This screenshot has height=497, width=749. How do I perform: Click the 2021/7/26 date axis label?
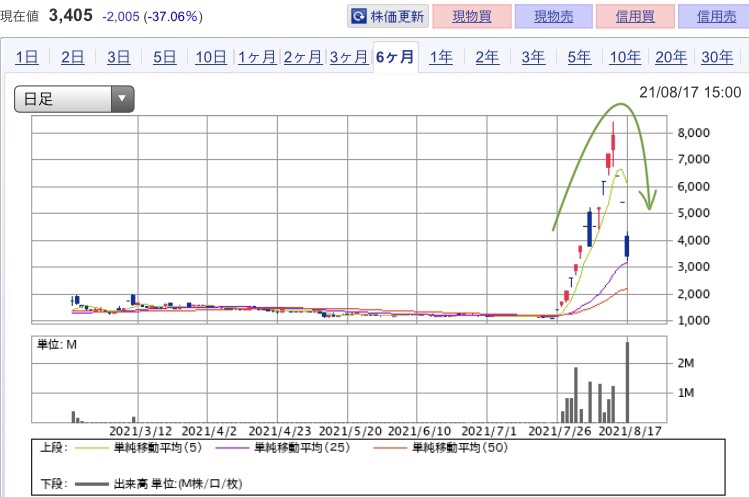tap(560, 431)
